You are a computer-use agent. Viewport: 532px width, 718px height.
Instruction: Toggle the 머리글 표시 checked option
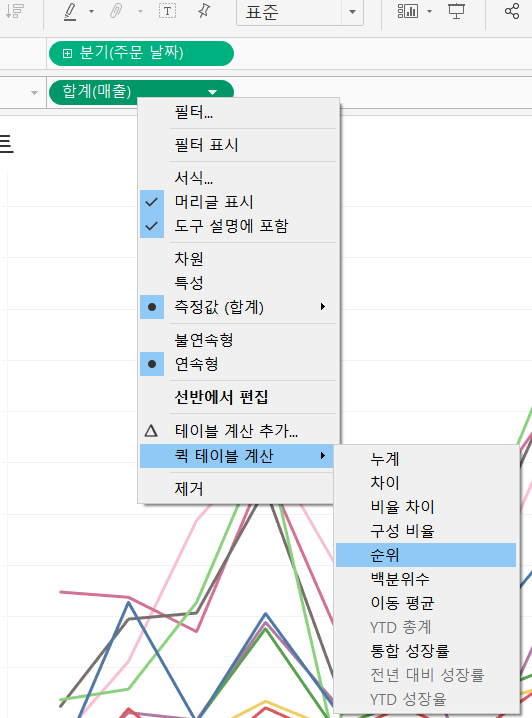click(x=238, y=202)
